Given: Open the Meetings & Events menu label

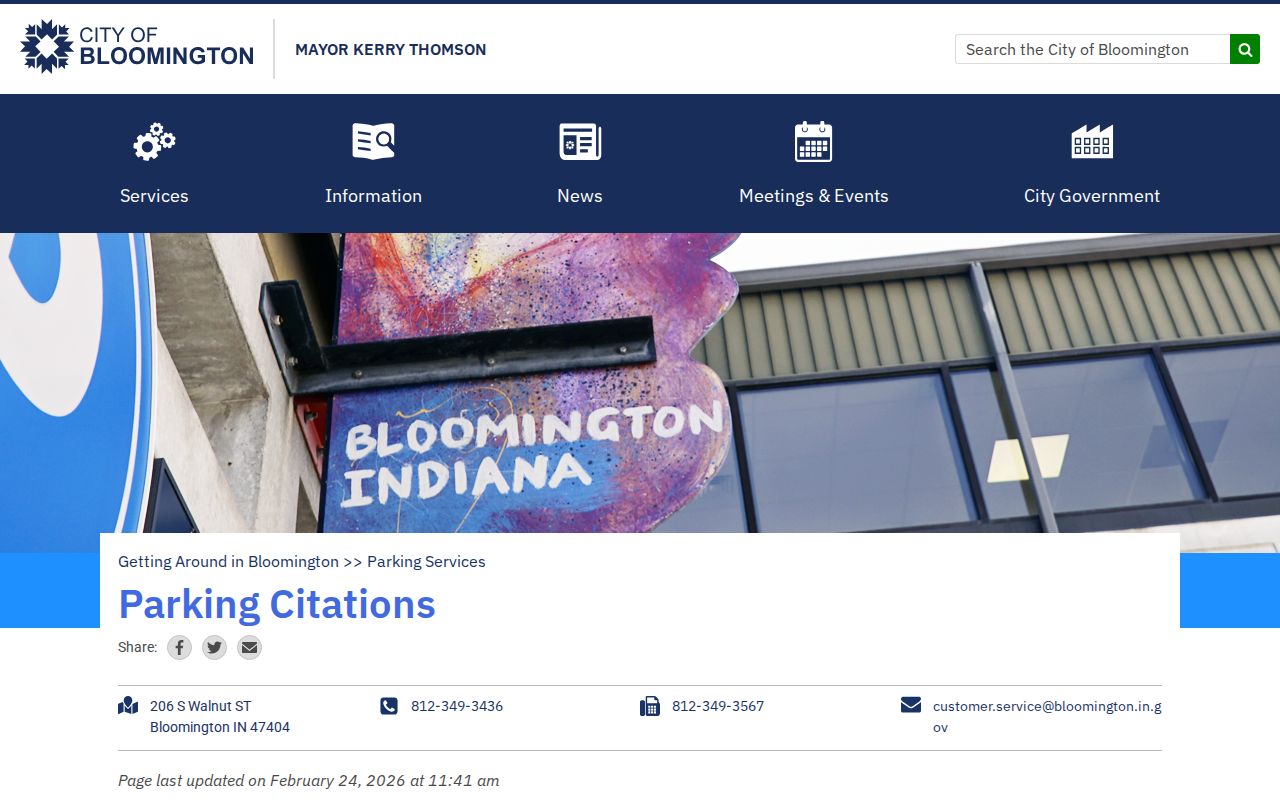Looking at the screenshot, I should tap(813, 196).
